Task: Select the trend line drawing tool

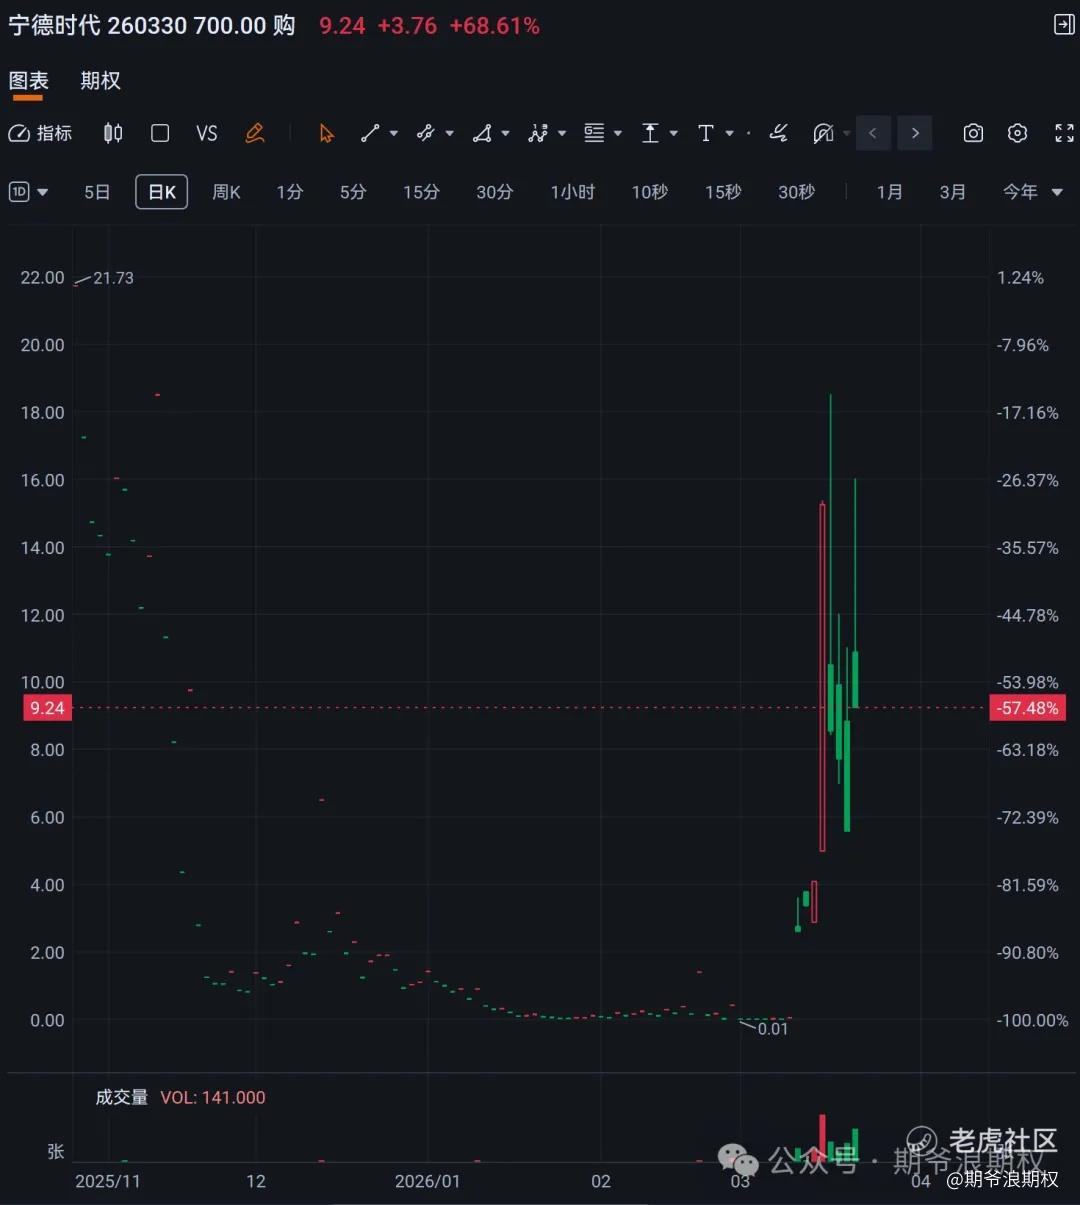Action: point(370,133)
